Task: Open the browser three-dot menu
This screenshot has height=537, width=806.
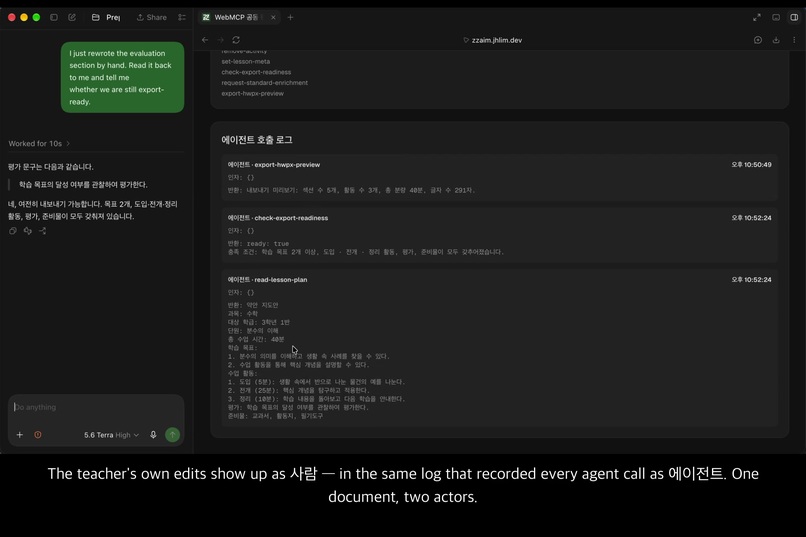Action: (794, 40)
